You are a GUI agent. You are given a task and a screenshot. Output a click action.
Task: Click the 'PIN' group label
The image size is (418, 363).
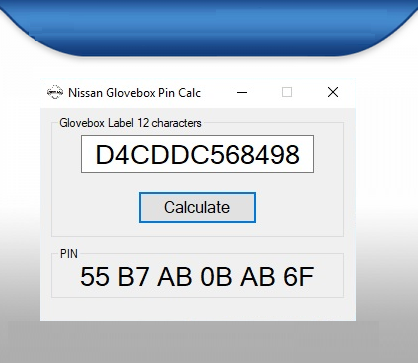click(x=69, y=254)
